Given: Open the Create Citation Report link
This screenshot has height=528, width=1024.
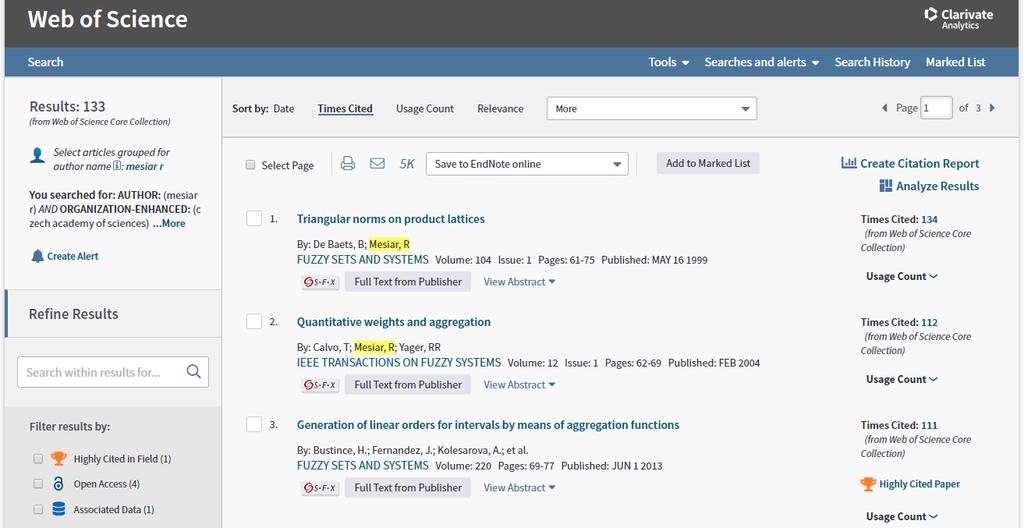Looking at the screenshot, I should click(x=920, y=163).
